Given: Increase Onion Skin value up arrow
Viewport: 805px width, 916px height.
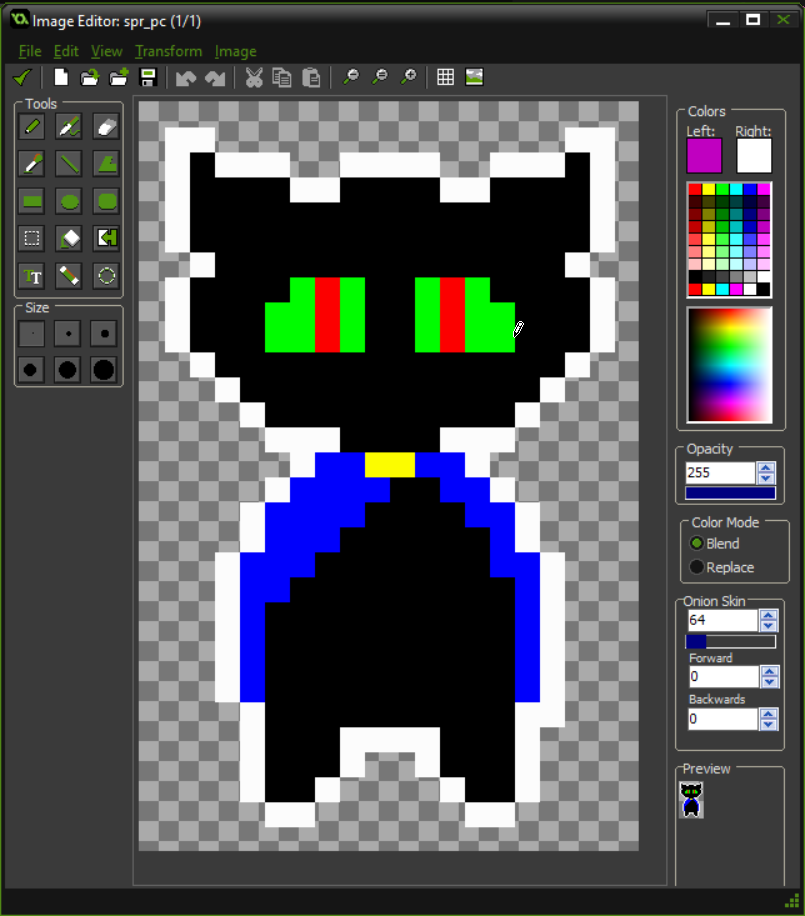Looking at the screenshot, I should click(x=769, y=615).
